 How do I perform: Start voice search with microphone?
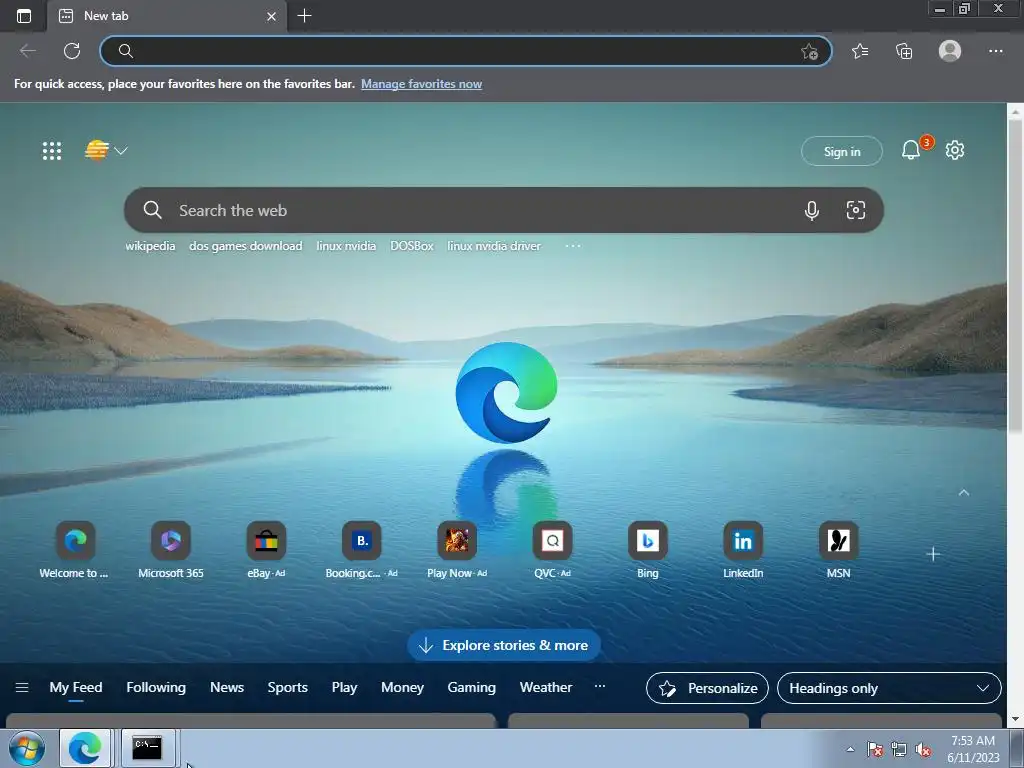812,210
